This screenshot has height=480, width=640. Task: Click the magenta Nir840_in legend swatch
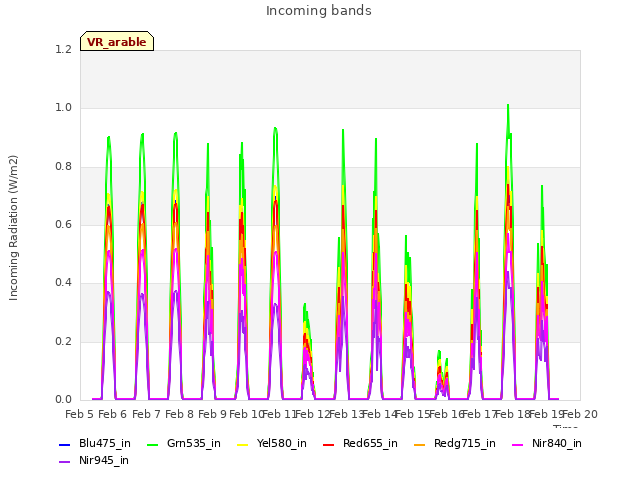(x=518, y=444)
